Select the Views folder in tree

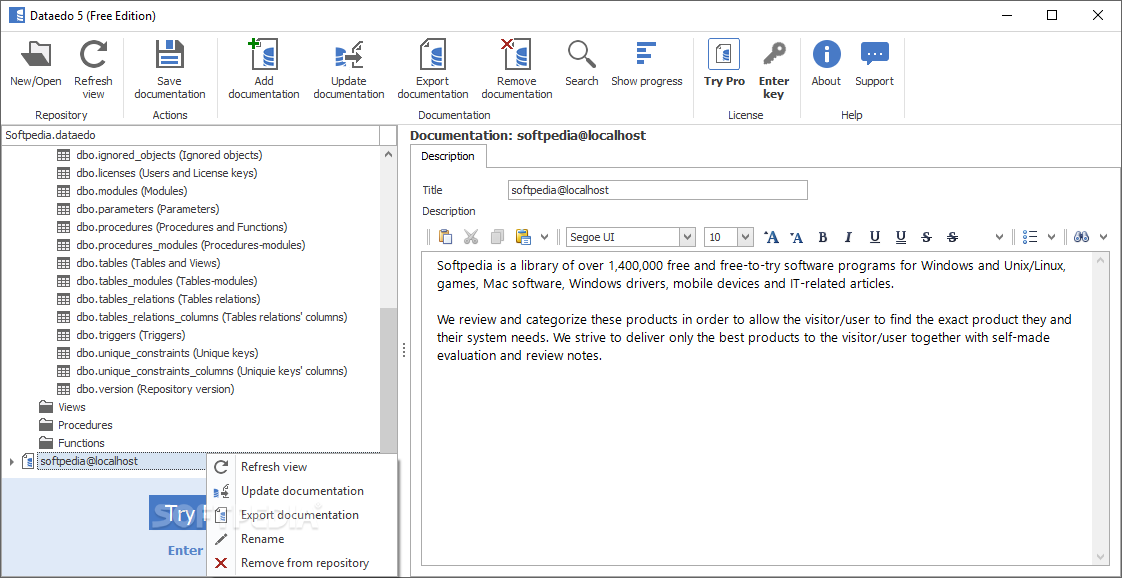pyautogui.click(x=62, y=407)
